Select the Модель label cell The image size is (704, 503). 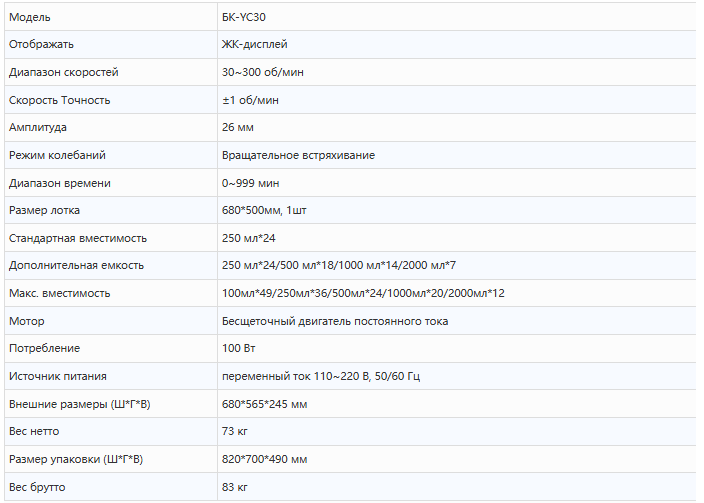[111, 17]
